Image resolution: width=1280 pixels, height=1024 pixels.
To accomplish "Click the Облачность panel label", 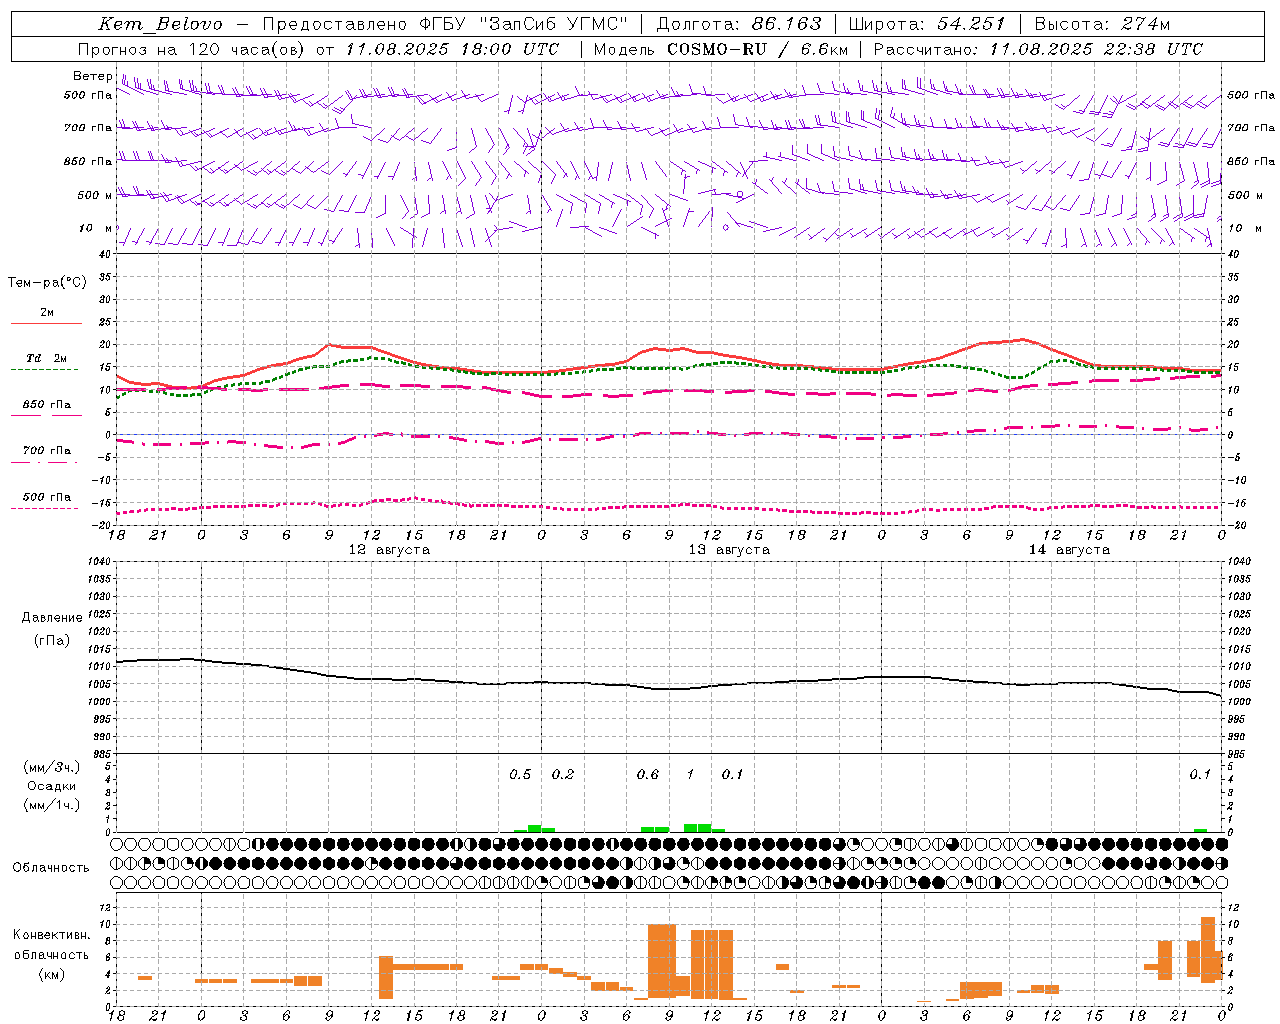I will [51, 868].
